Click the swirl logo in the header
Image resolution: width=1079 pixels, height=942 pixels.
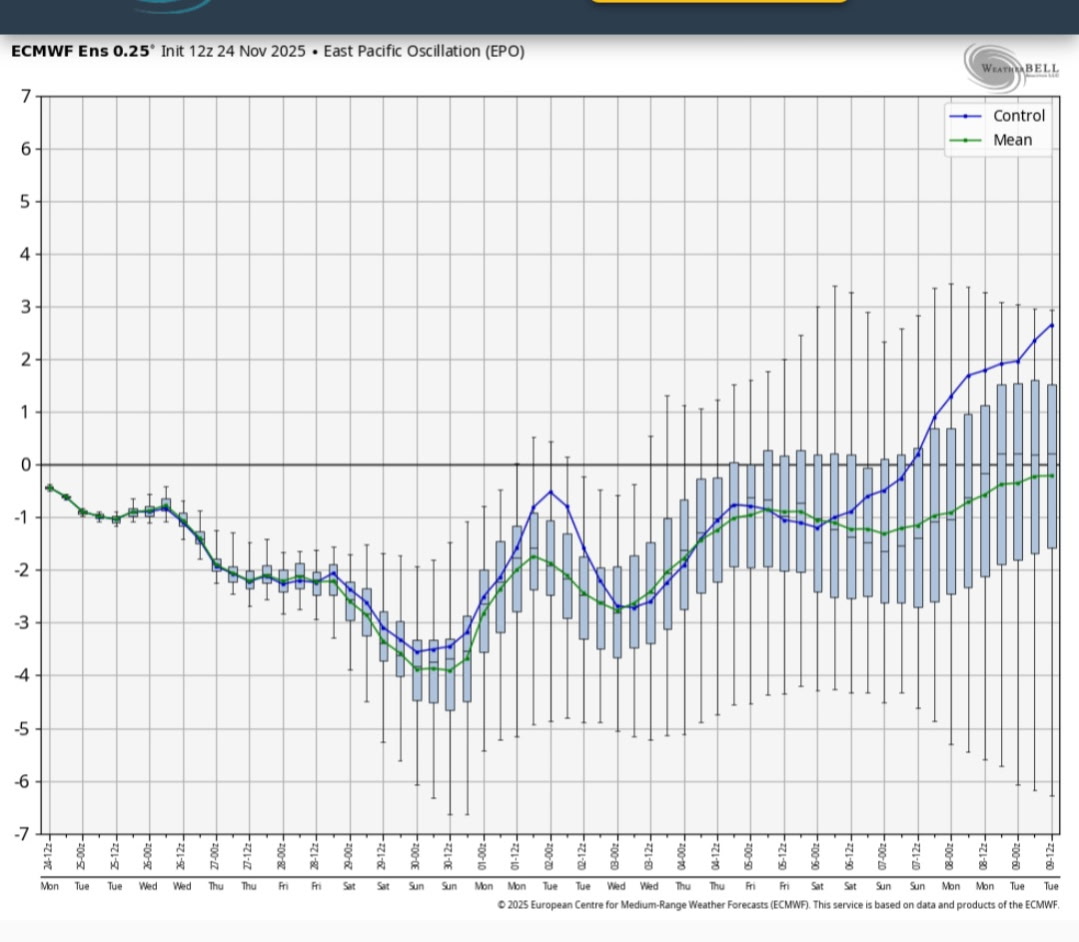170,5
